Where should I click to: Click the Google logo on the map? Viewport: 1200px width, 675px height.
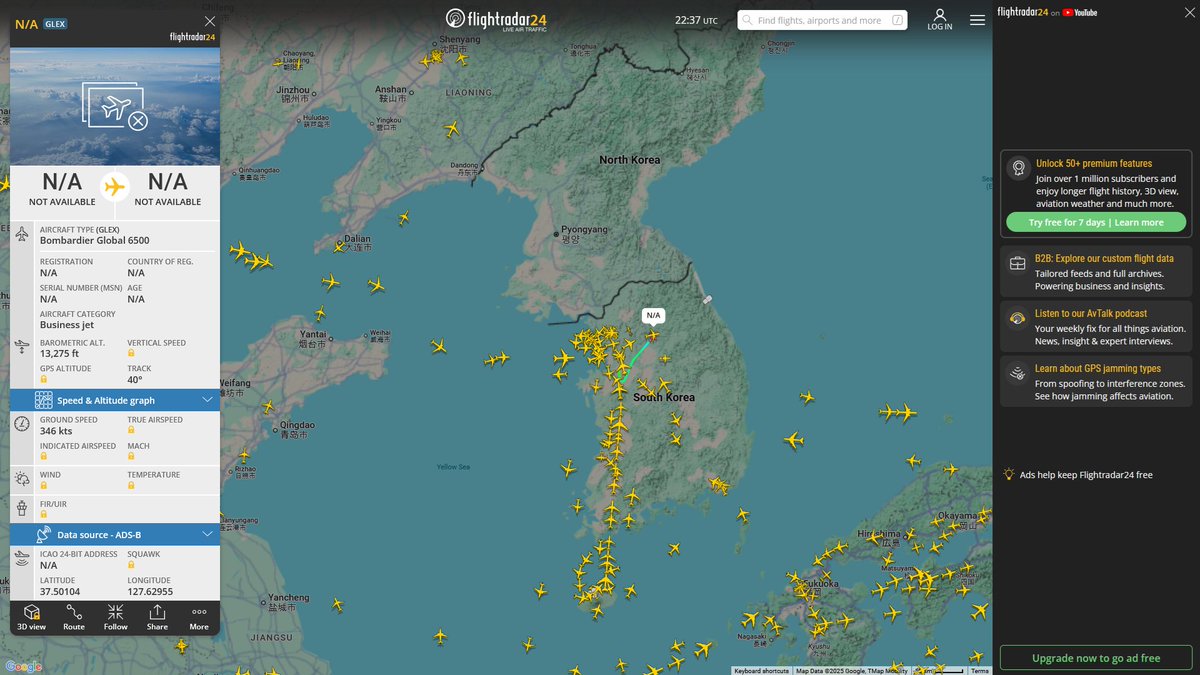pos(23,666)
